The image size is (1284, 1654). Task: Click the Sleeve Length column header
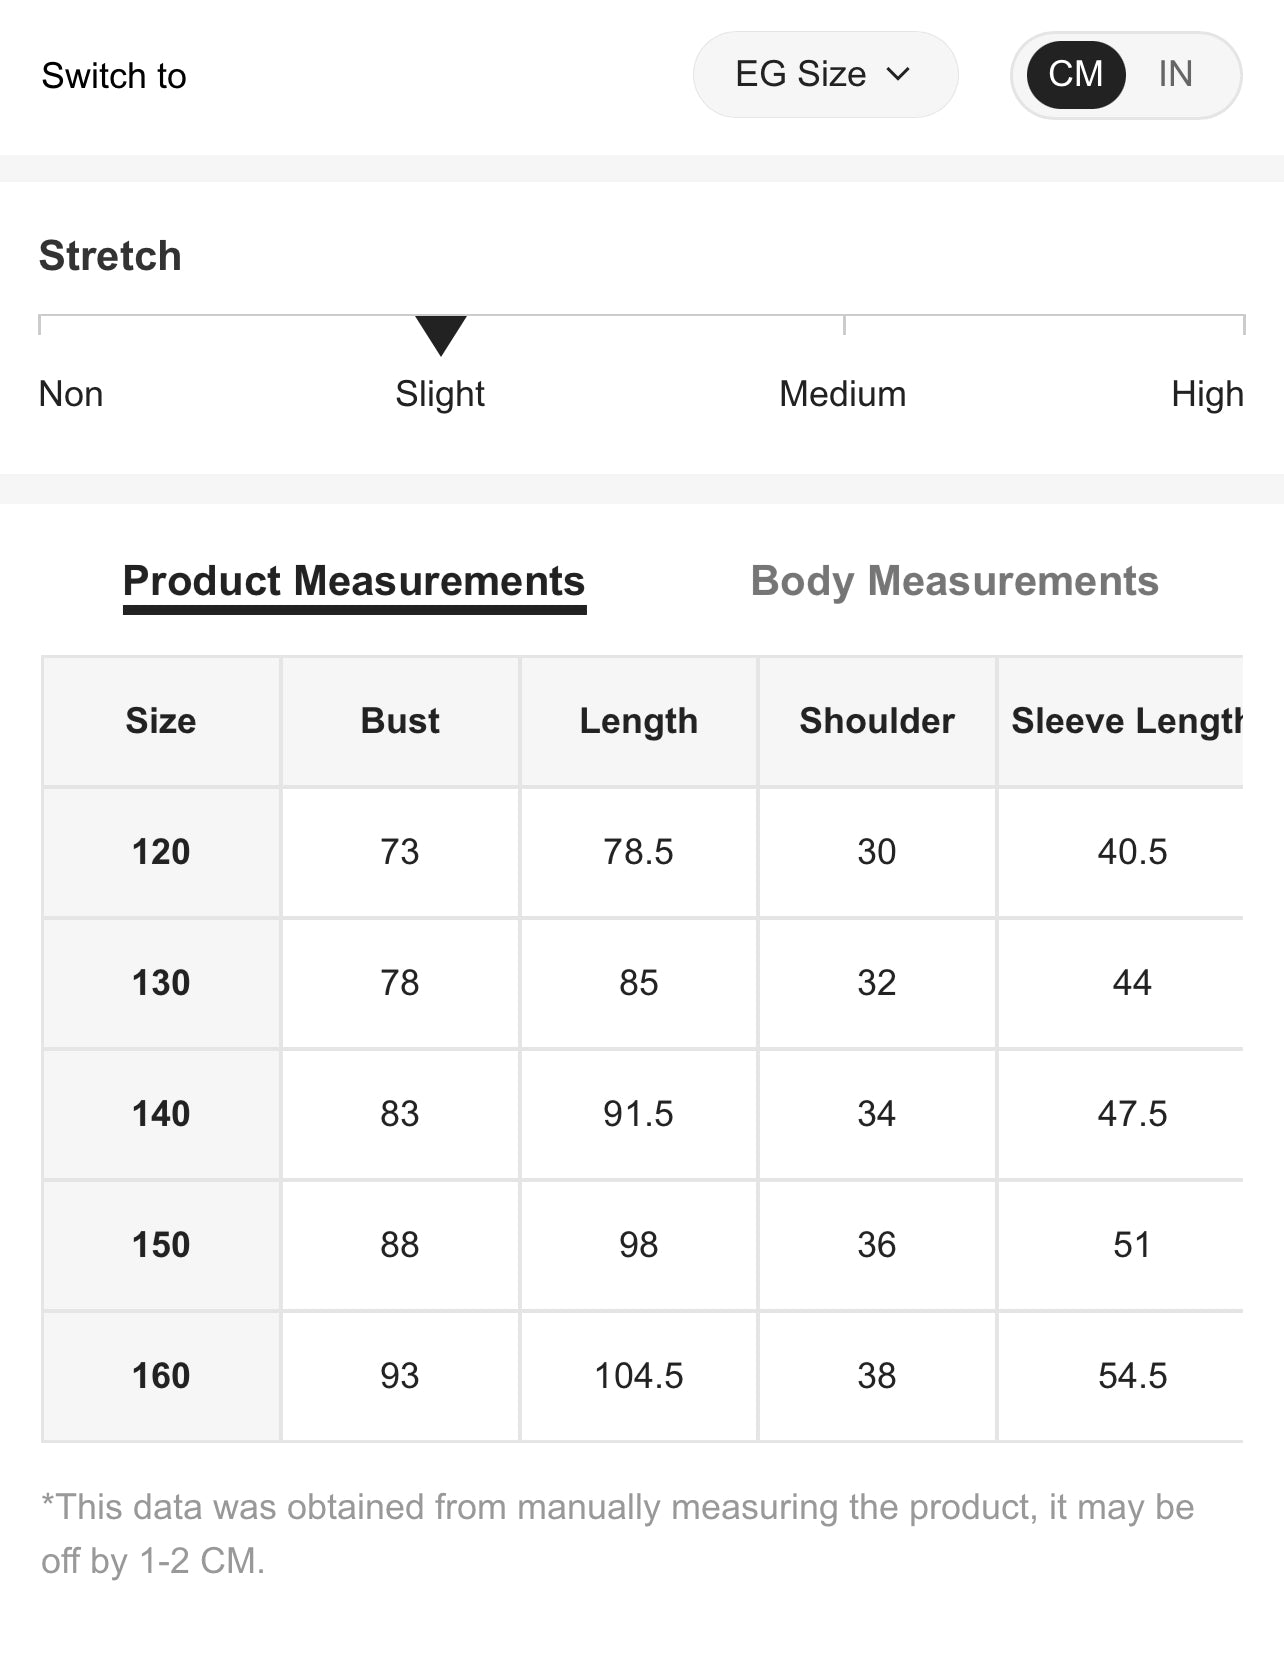1126,721
